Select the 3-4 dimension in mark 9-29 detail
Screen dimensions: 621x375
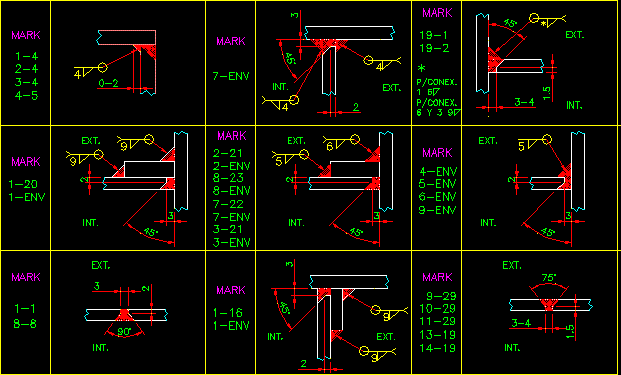(x=521, y=323)
